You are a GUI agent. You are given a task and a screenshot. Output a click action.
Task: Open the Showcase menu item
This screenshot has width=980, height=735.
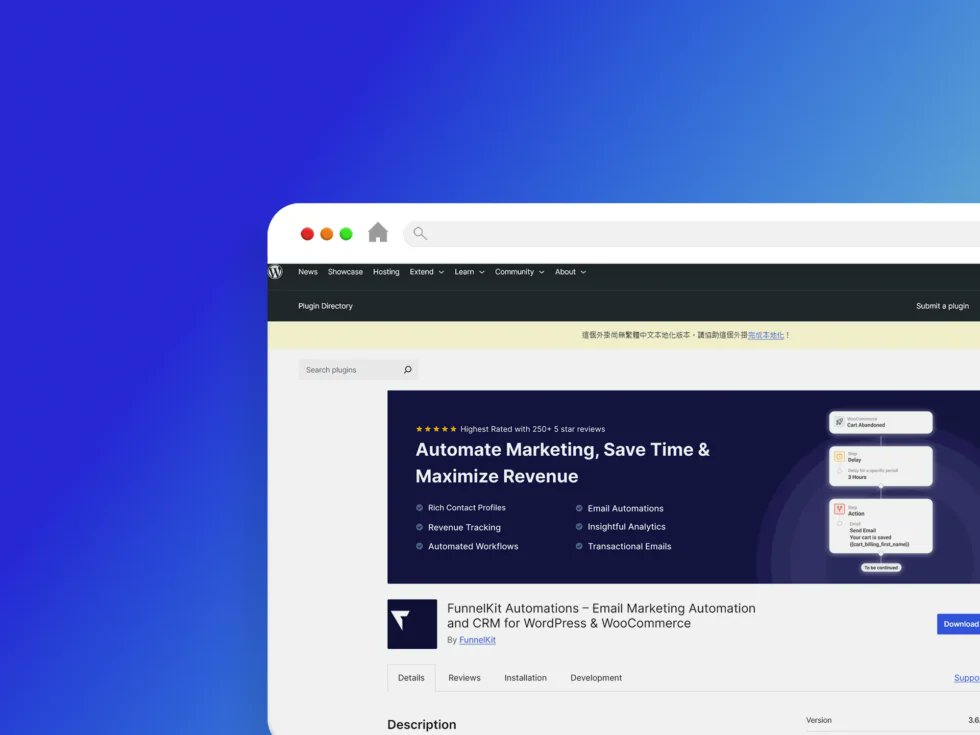[x=345, y=272]
